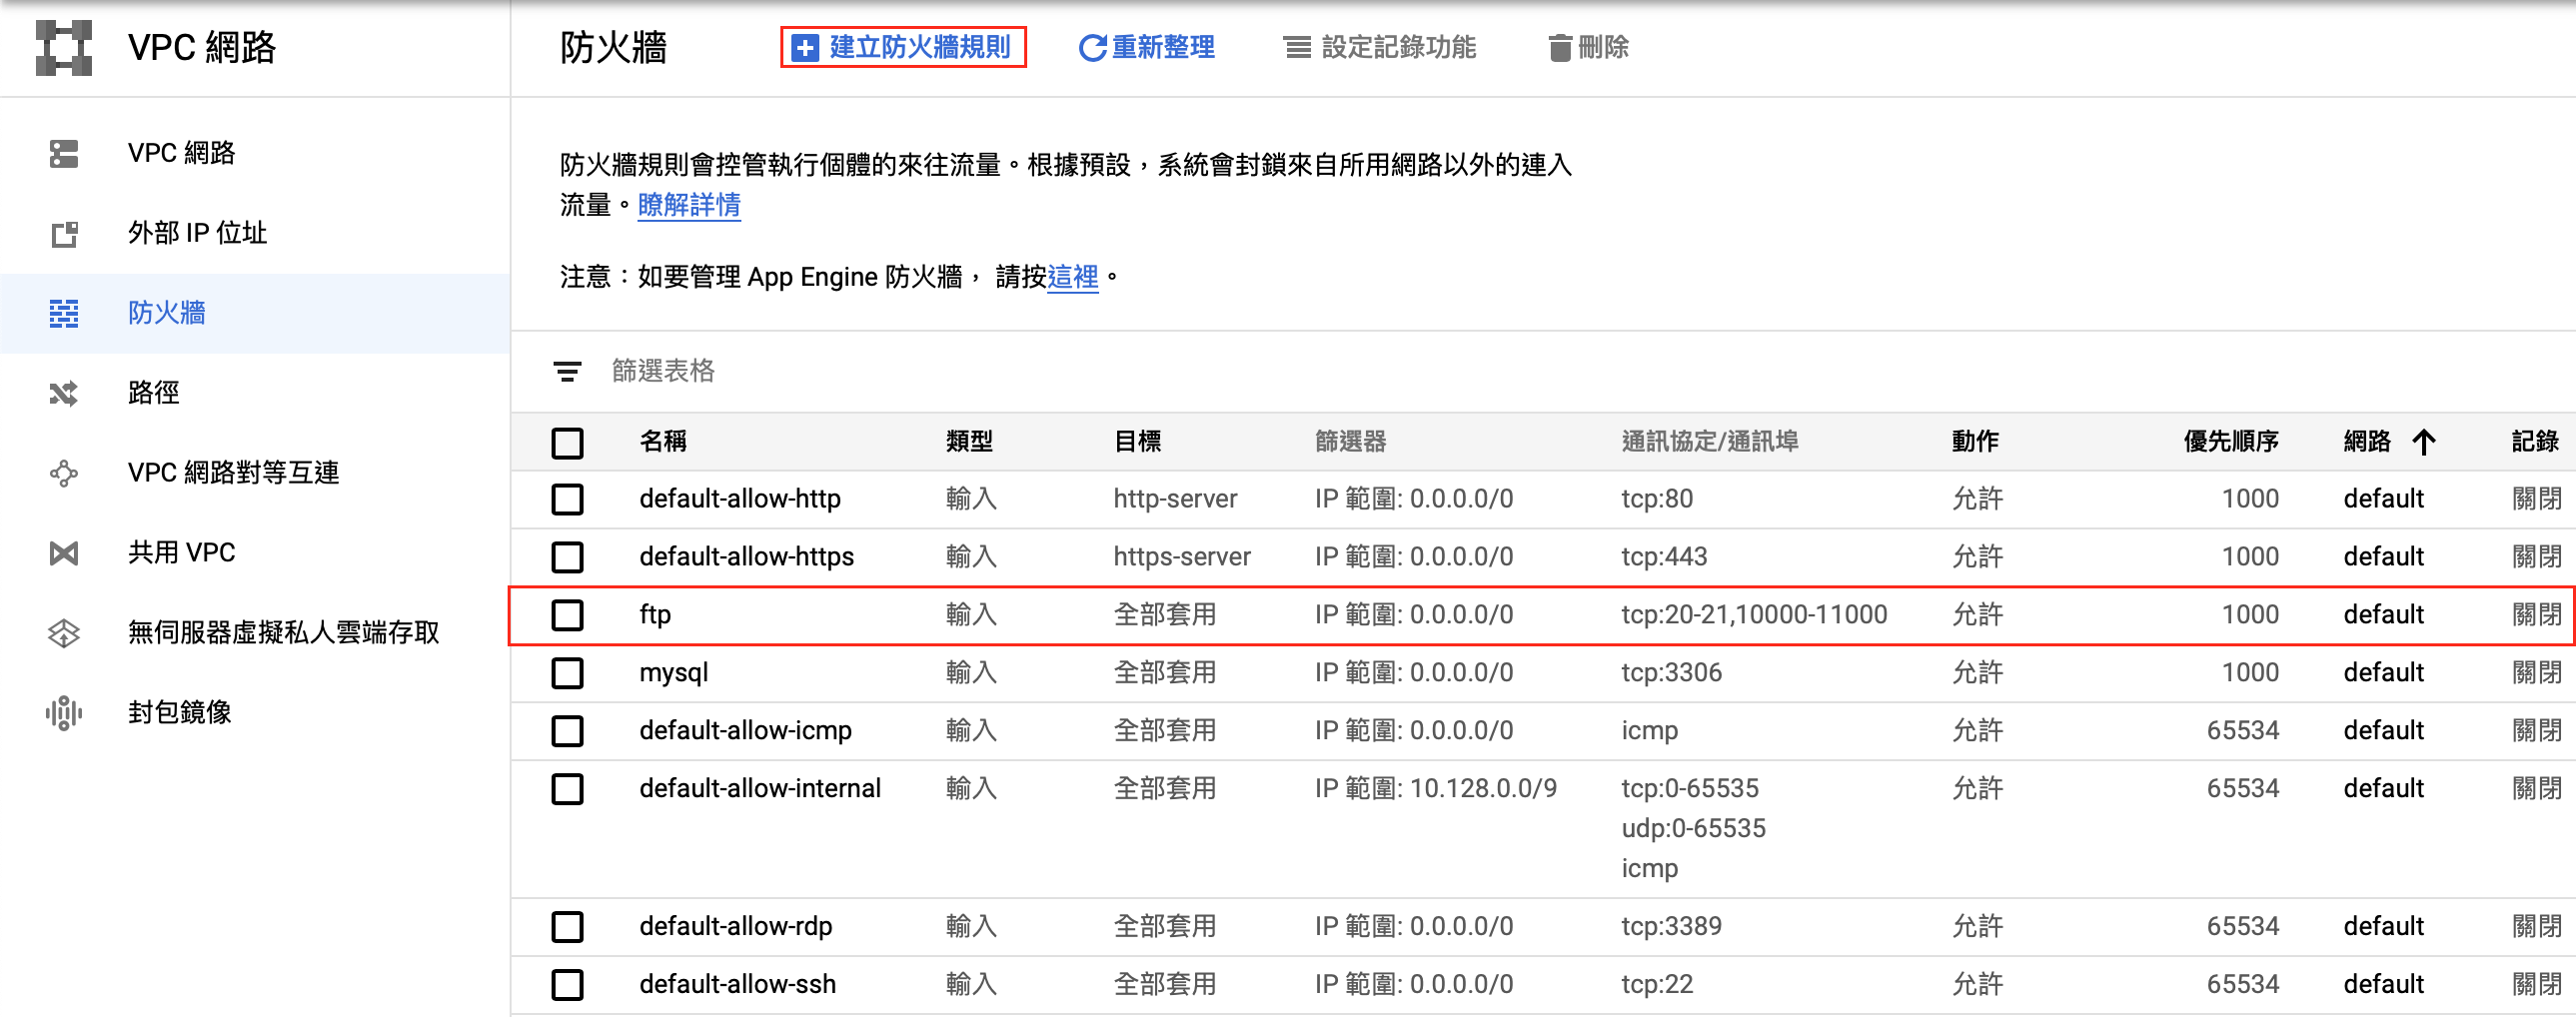Open the default-allow-rdp rule name
2576x1017 pixels.
click(x=736, y=927)
